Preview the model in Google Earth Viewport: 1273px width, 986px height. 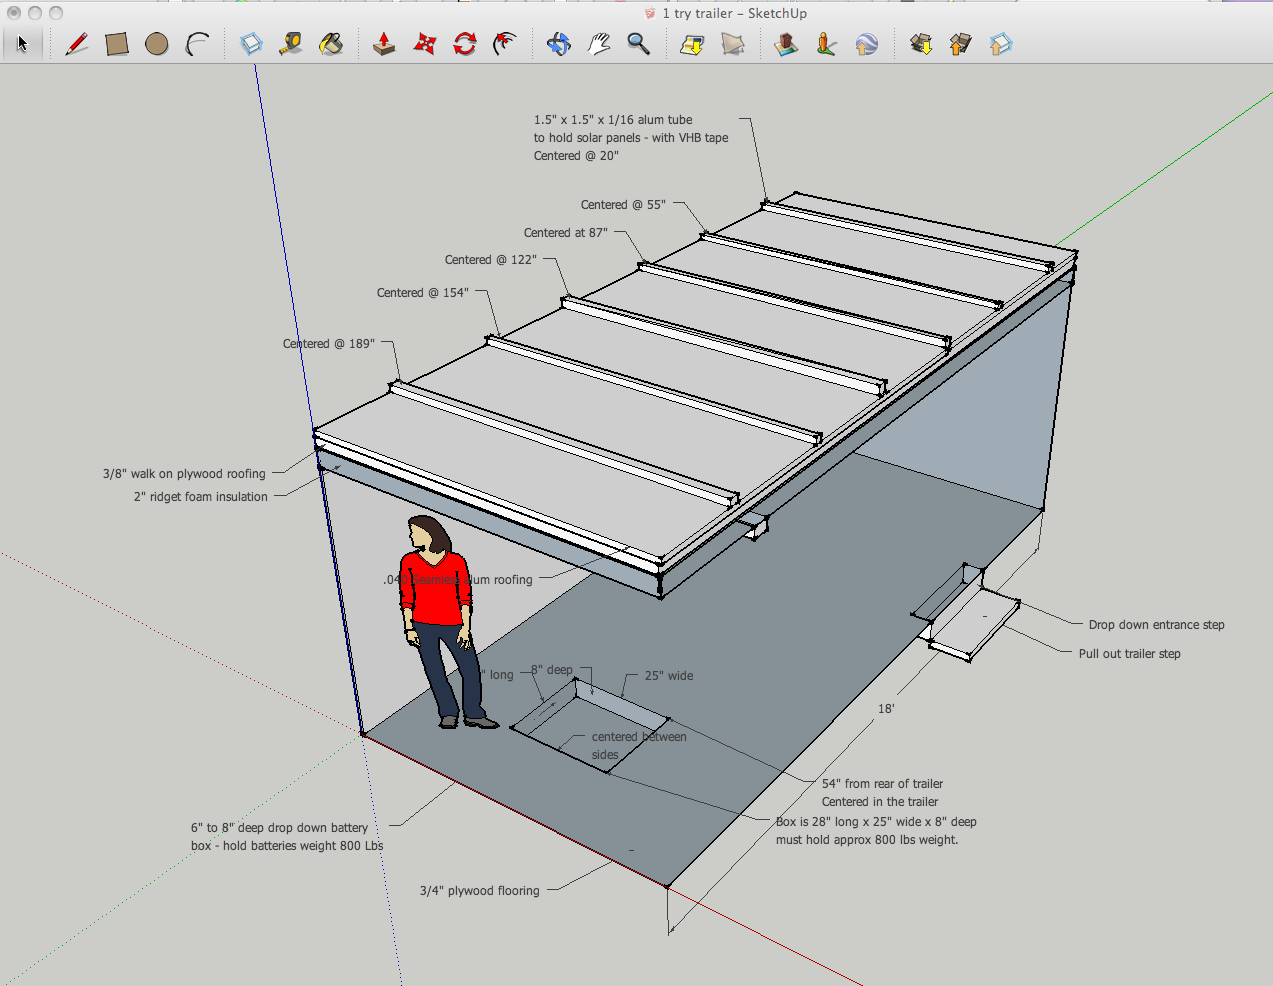coord(866,44)
